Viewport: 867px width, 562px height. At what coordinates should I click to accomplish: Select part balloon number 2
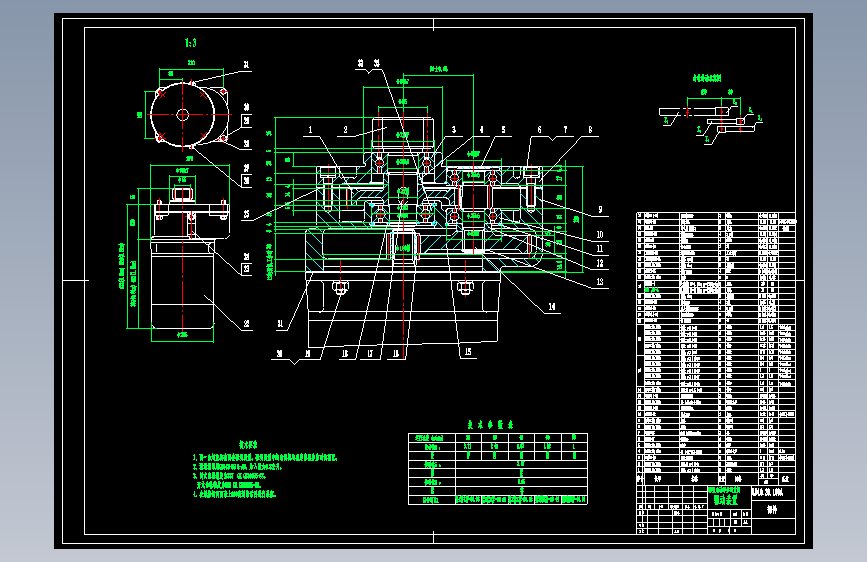pyautogui.click(x=346, y=130)
